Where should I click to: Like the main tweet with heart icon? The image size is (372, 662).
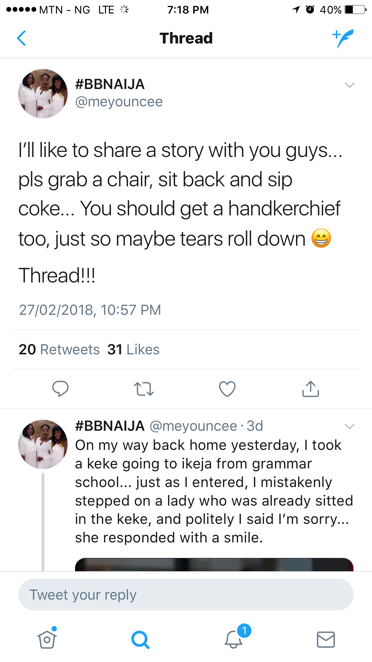pos(227,389)
